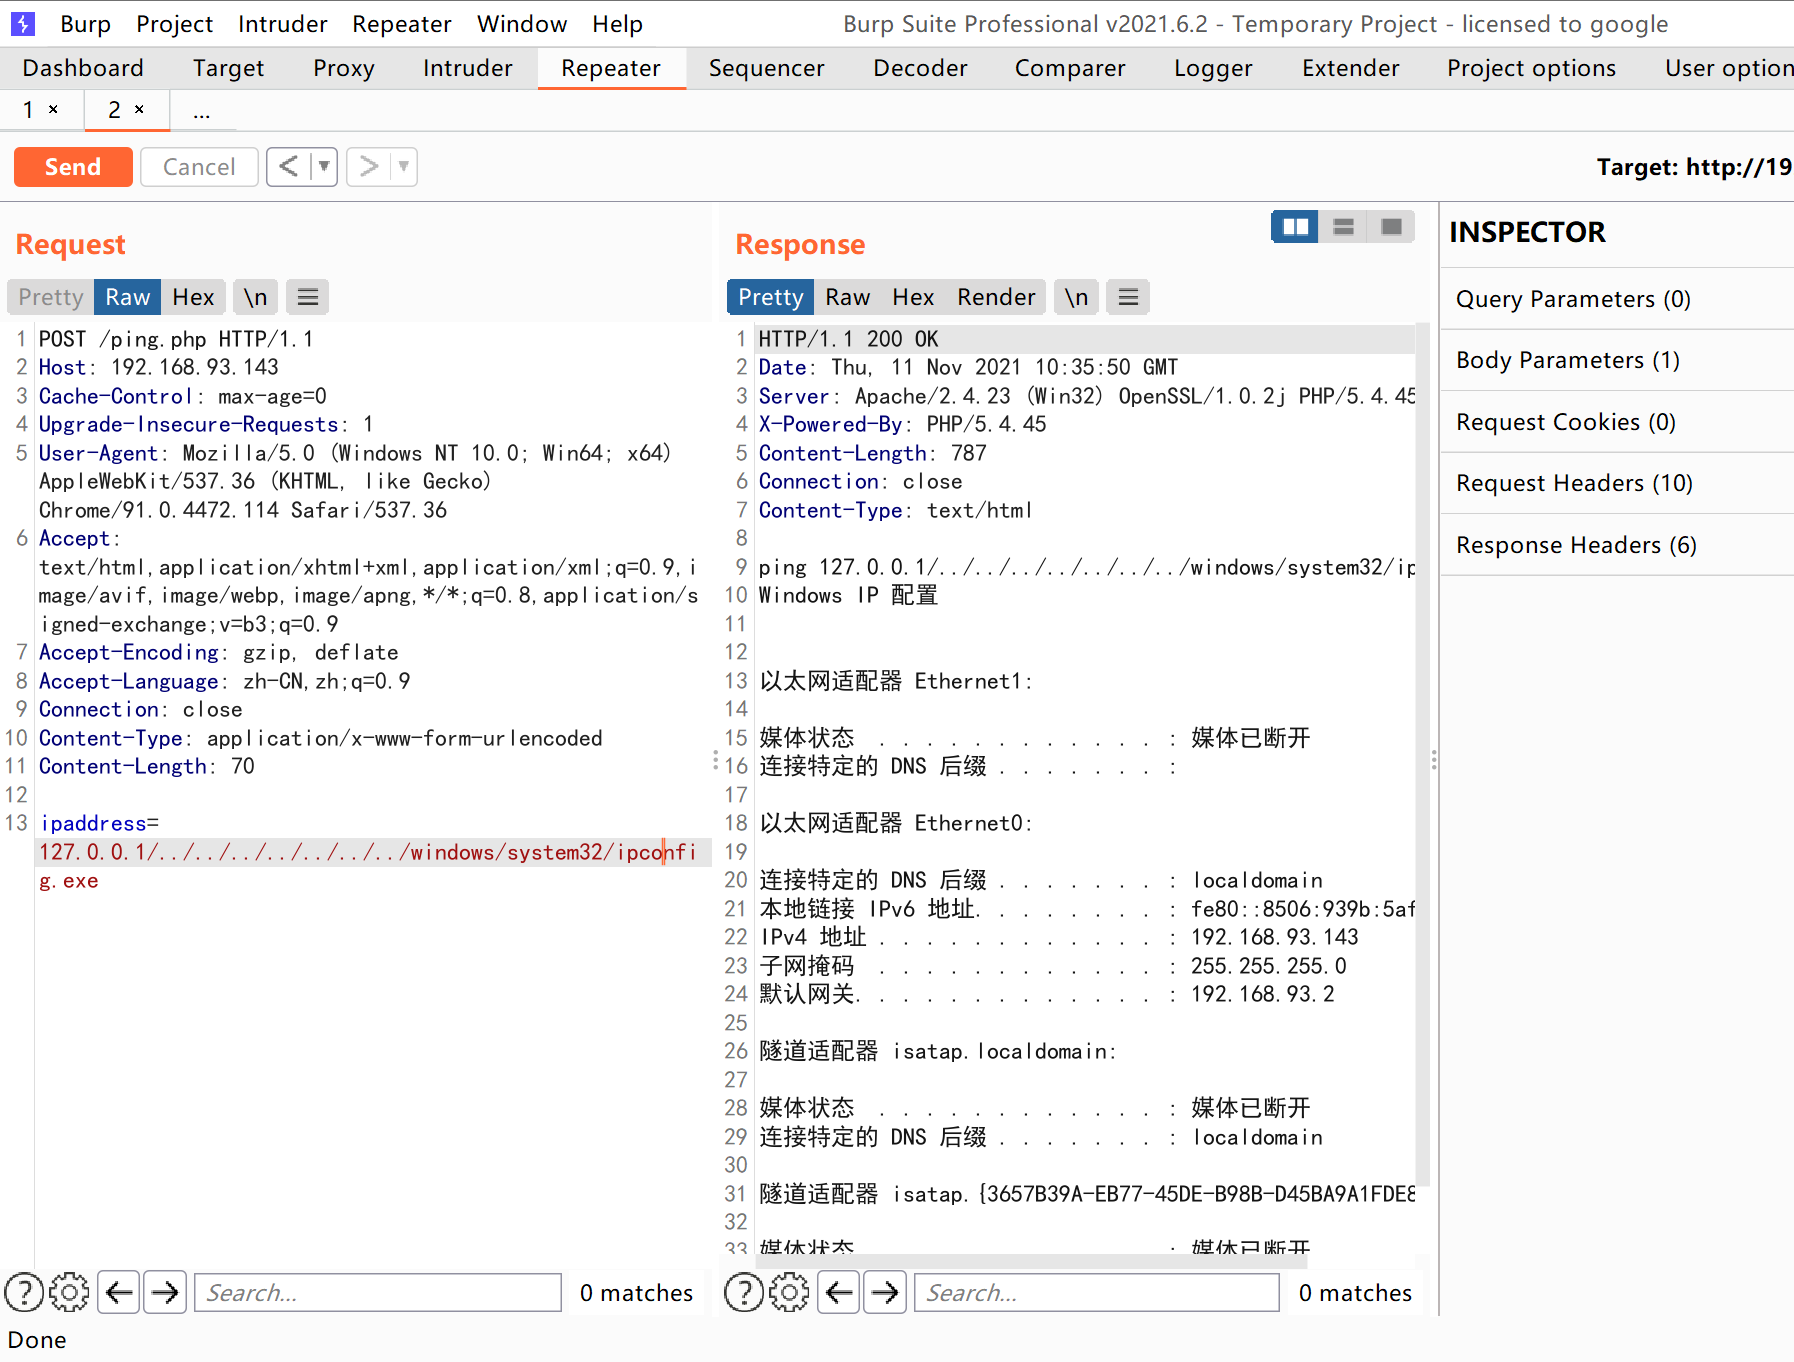Open the request message options menu icon

[308, 297]
